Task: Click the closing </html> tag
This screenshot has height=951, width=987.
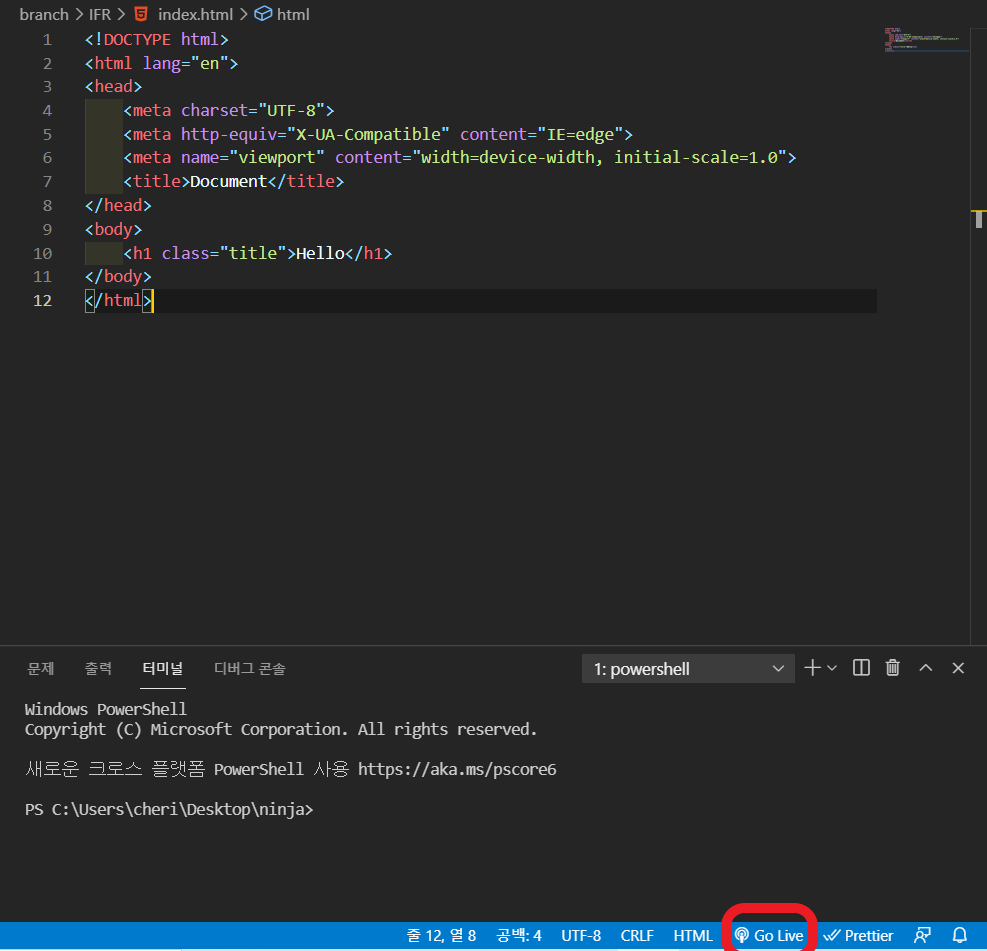Action: [118, 300]
